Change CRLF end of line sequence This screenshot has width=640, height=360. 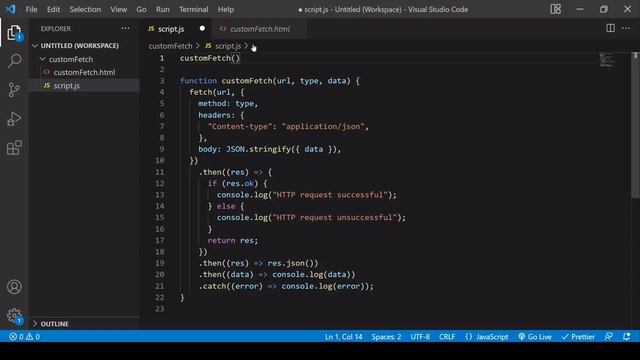447,337
